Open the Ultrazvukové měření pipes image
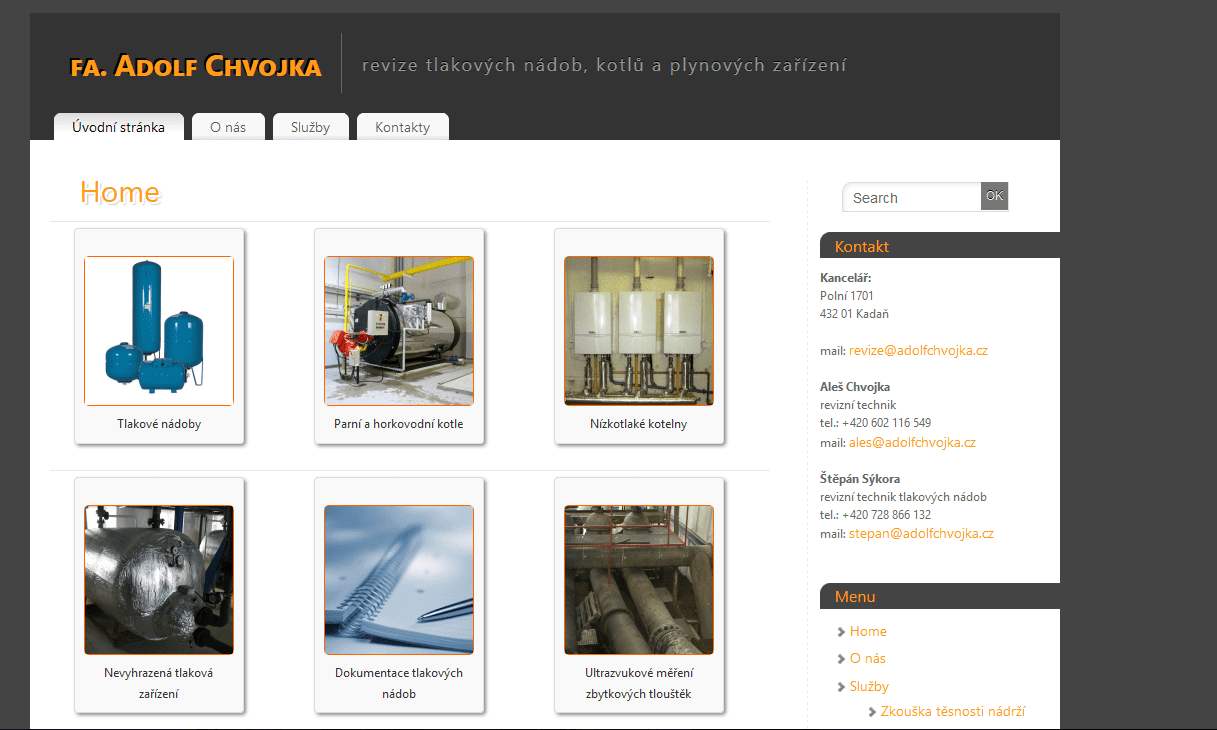The width and height of the screenshot is (1217, 730). (x=639, y=580)
